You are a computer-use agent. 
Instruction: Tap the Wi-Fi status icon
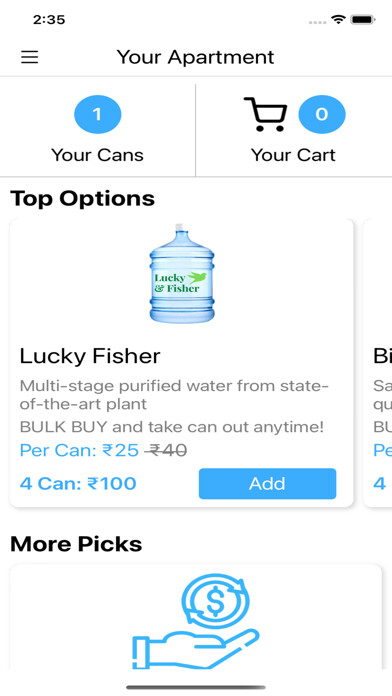[338, 20]
